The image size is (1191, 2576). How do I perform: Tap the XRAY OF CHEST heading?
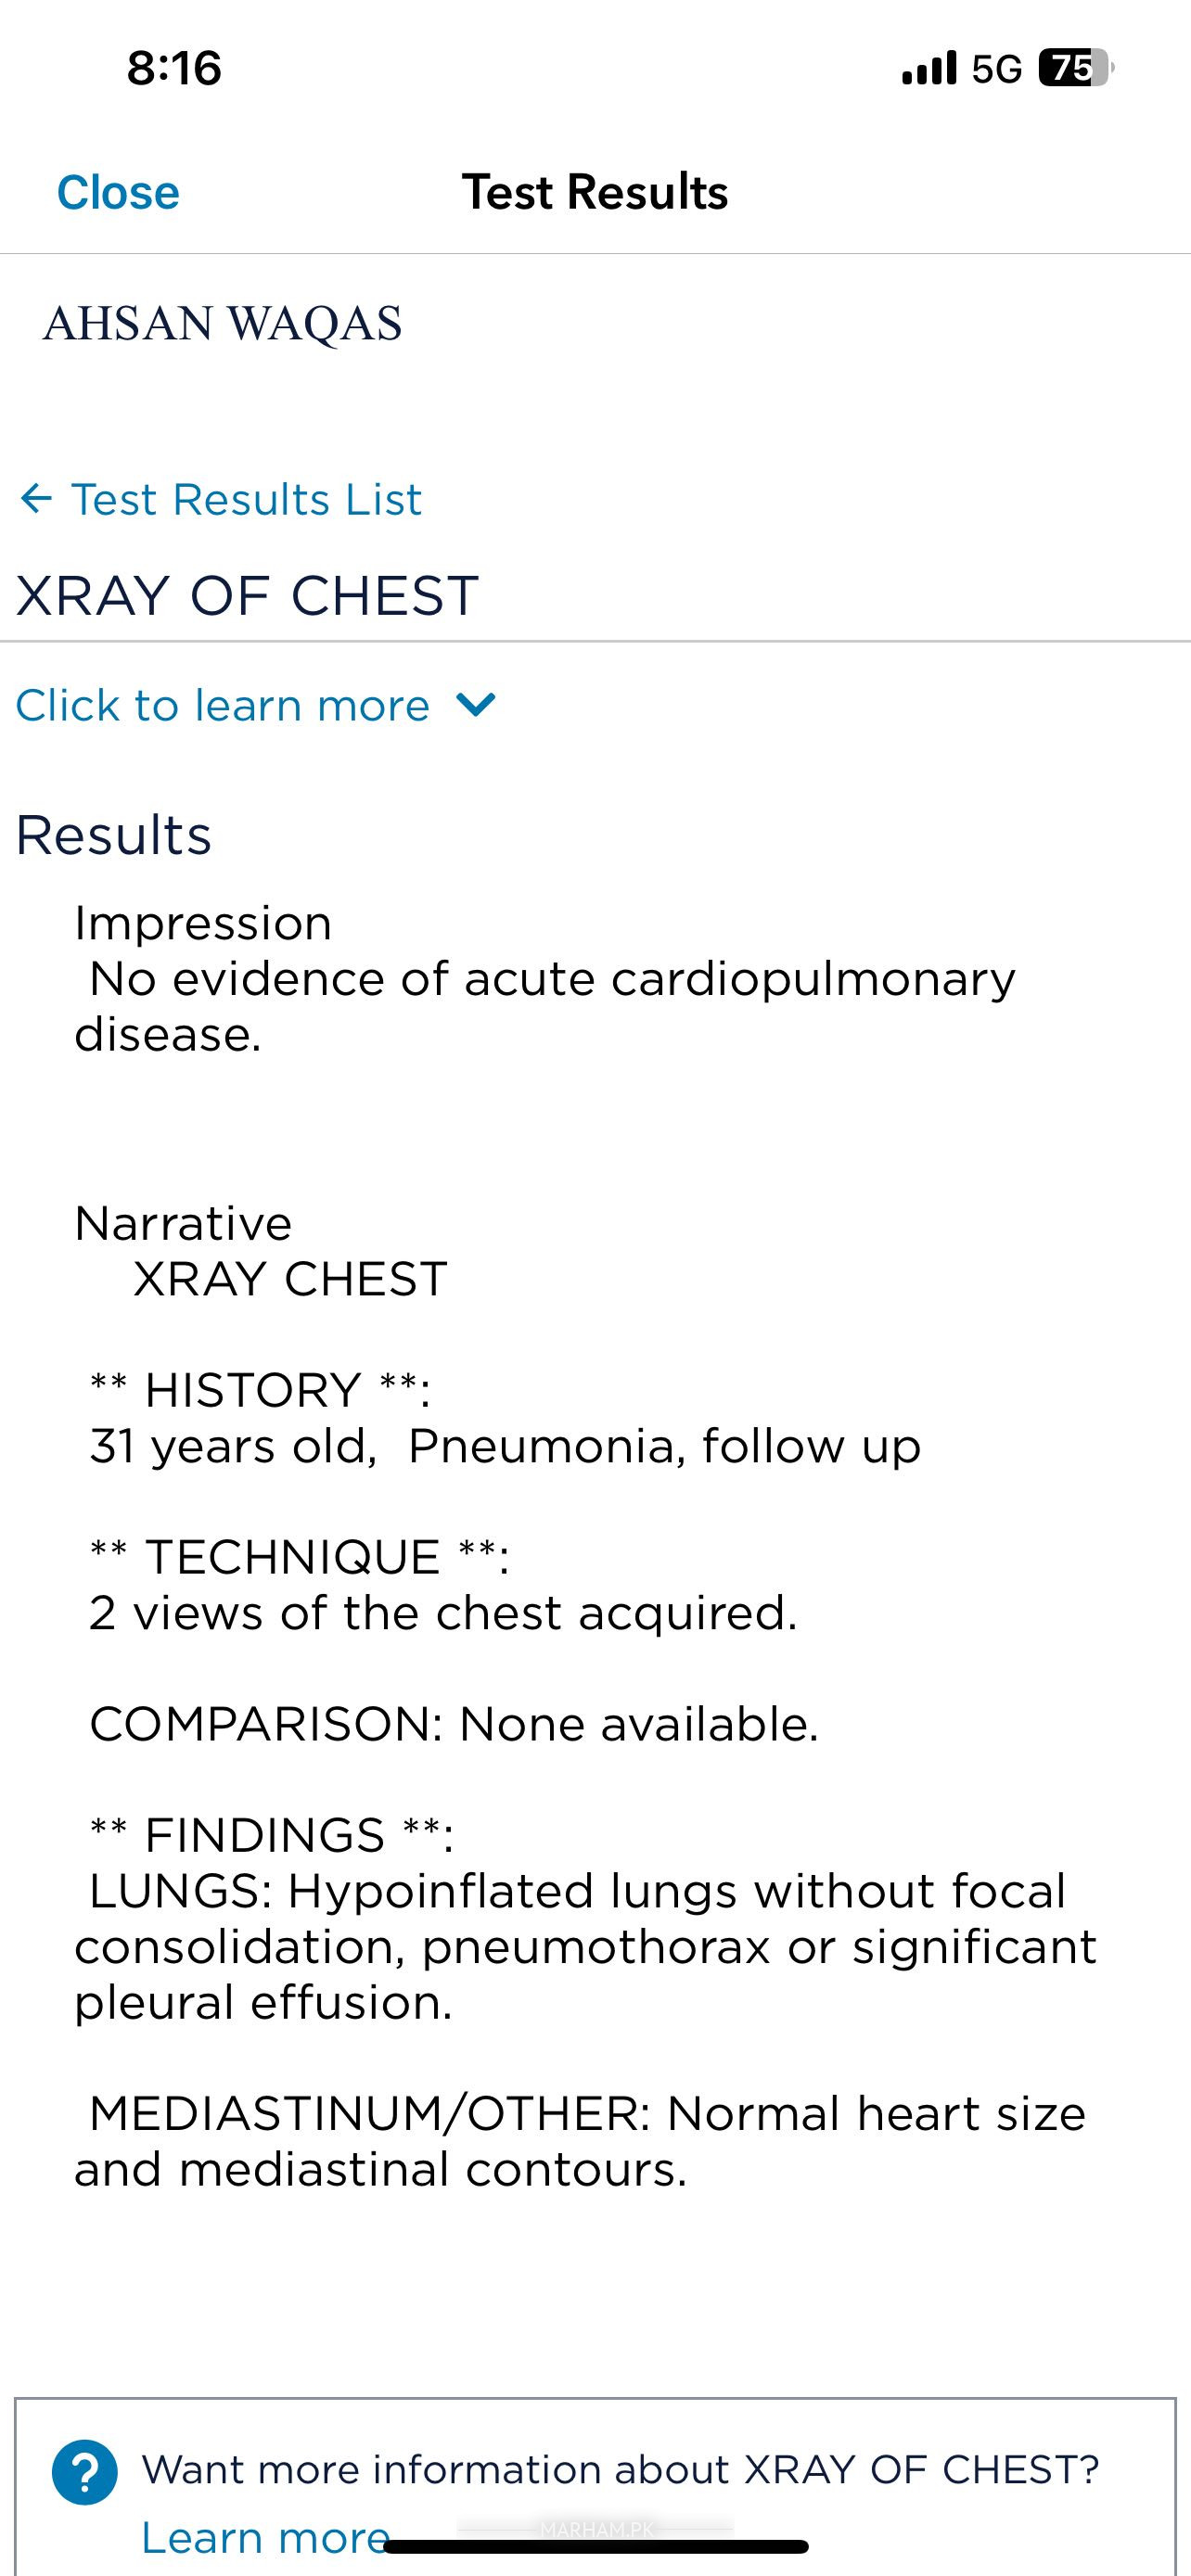tap(247, 596)
